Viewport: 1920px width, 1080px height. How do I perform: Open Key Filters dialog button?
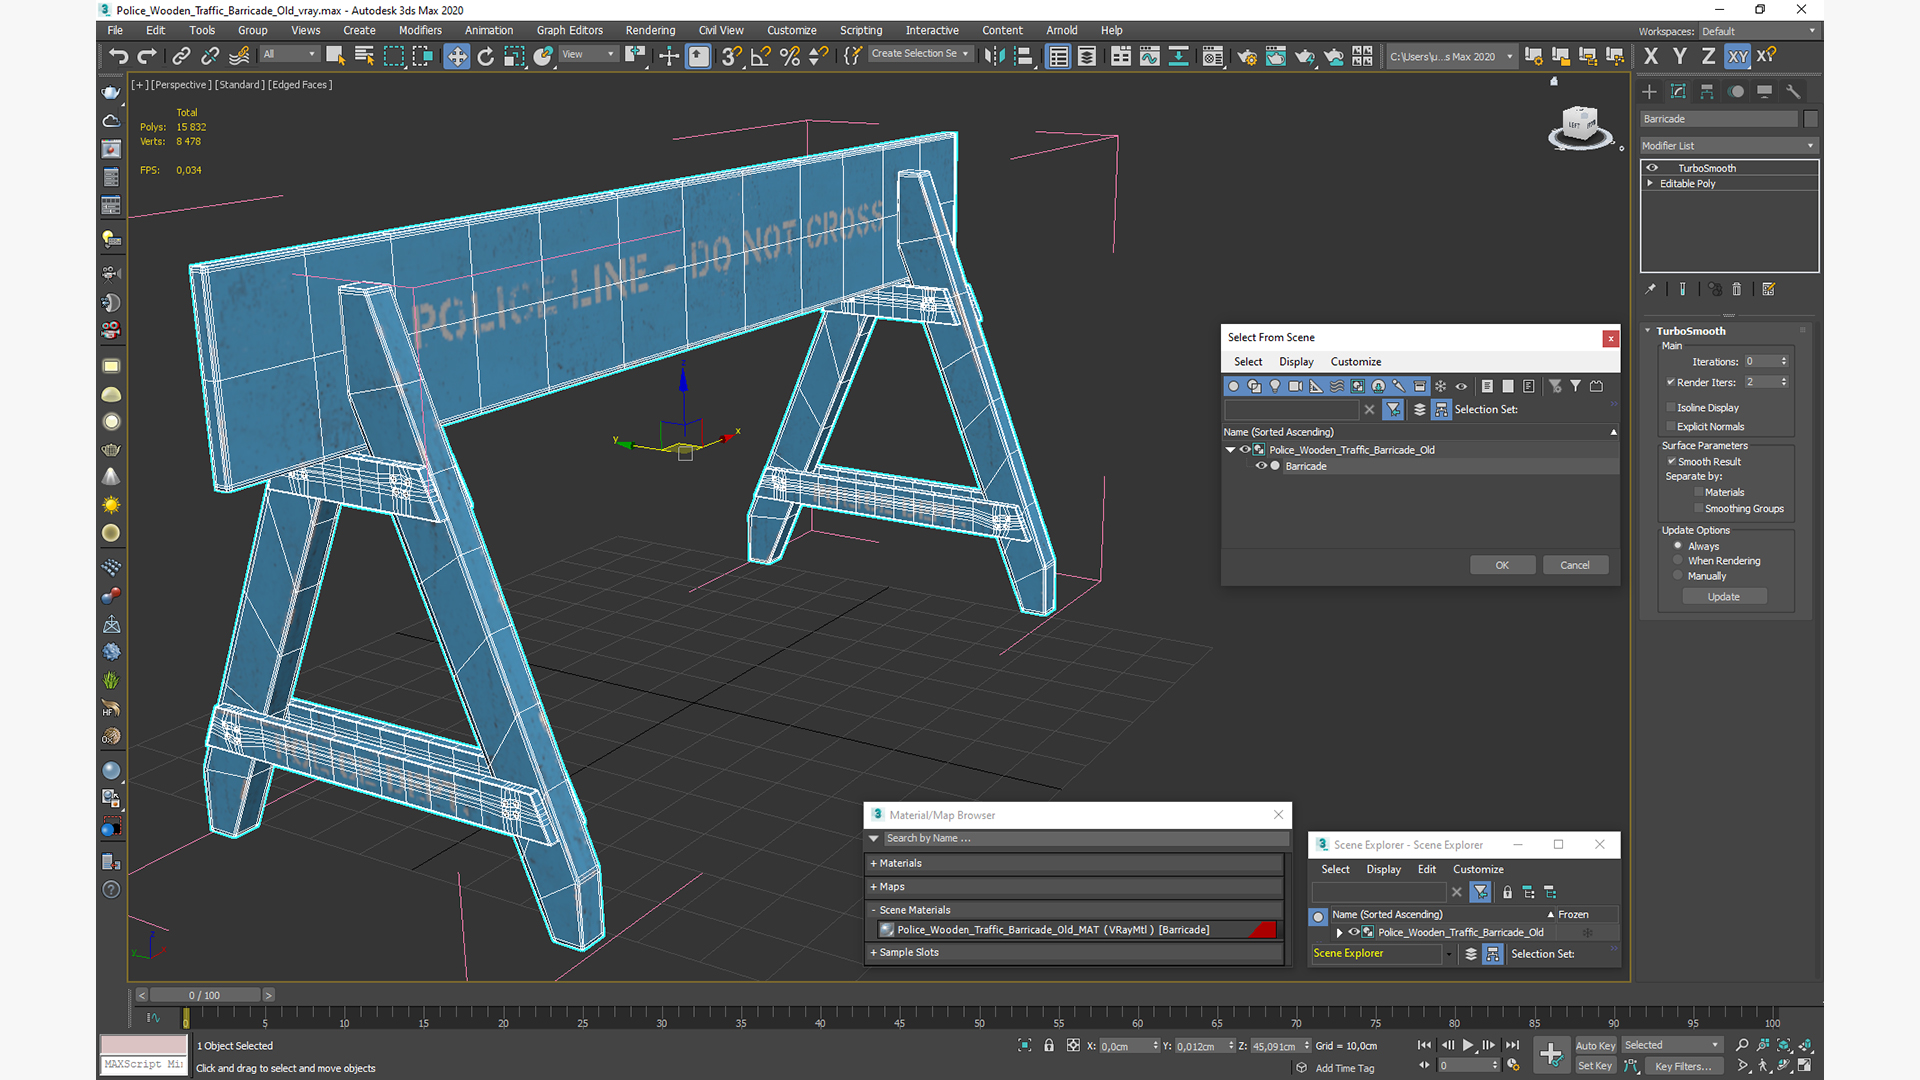click(x=1682, y=1066)
